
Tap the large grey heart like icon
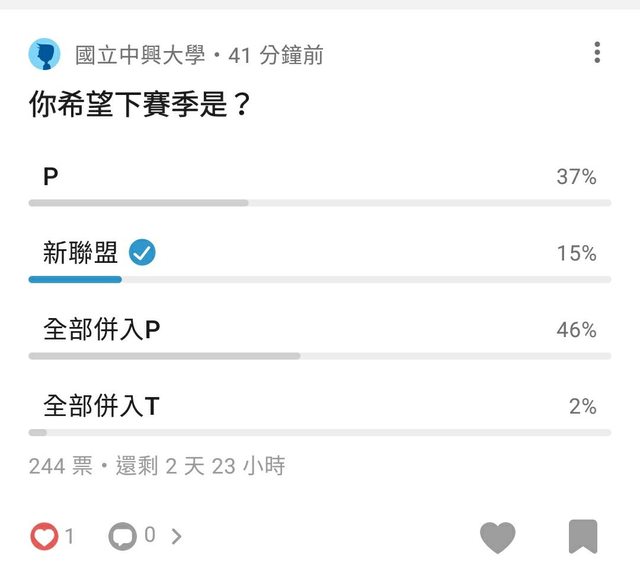click(x=497, y=537)
